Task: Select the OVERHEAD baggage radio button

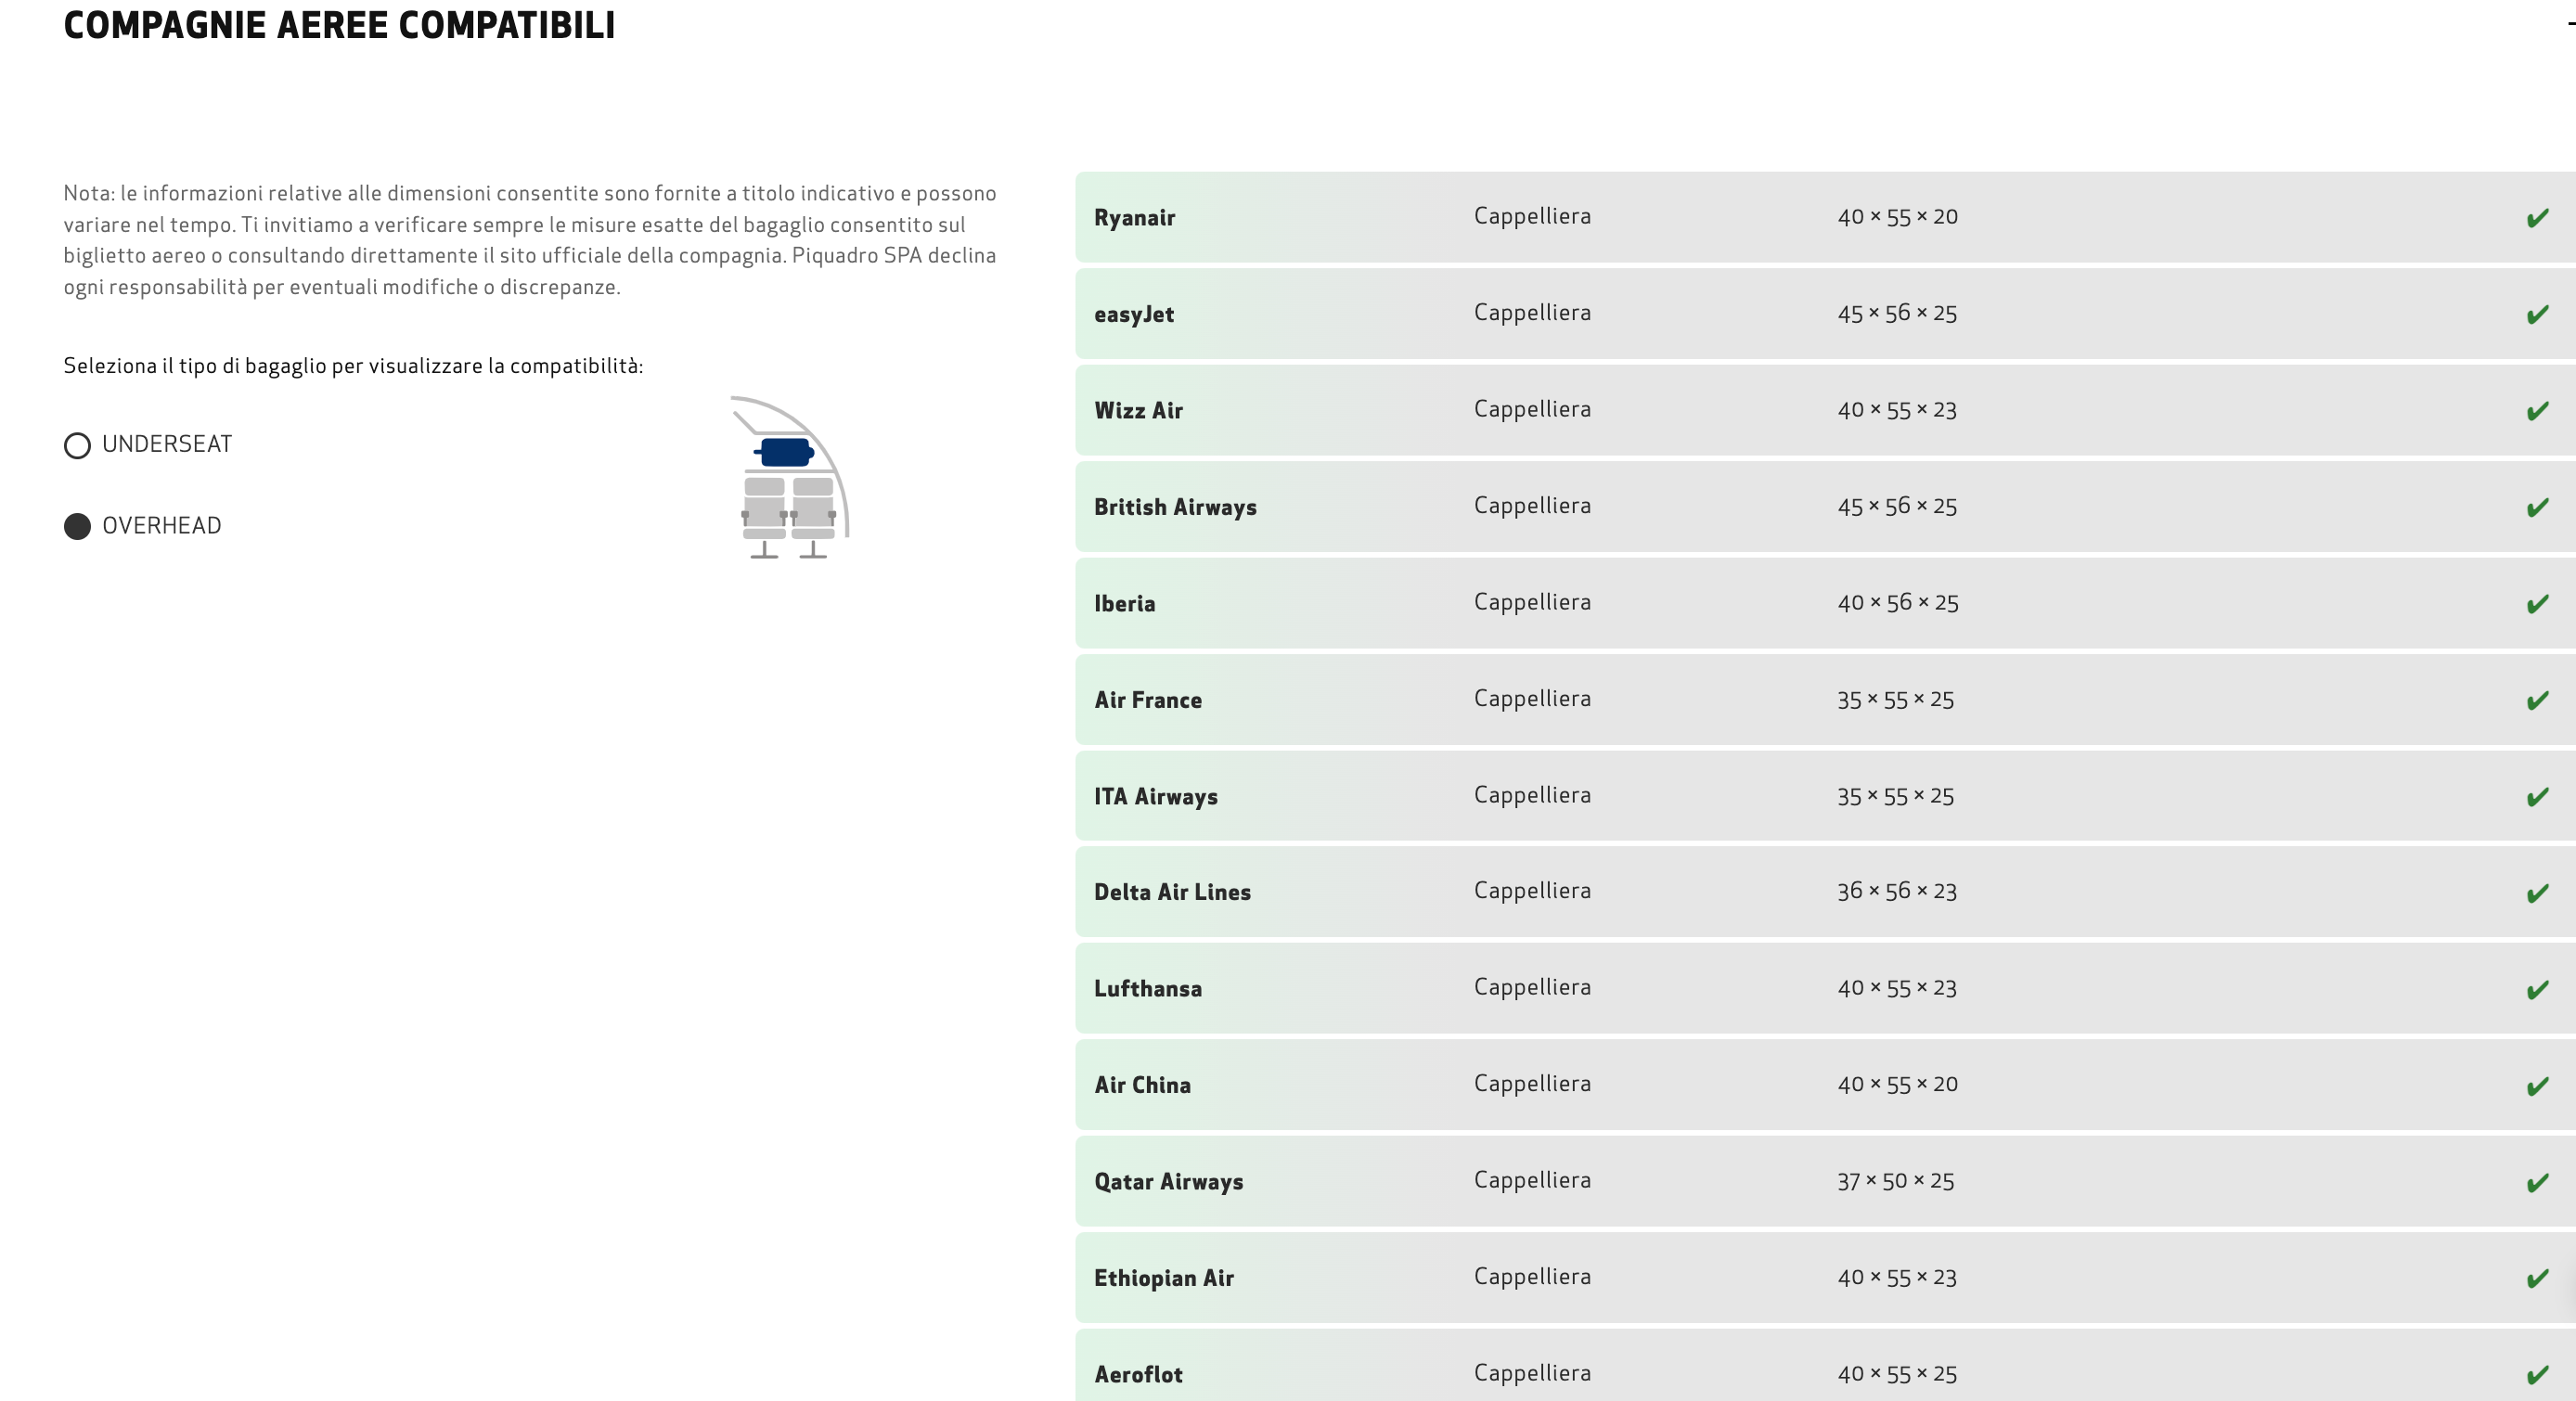Action: (77, 526)
